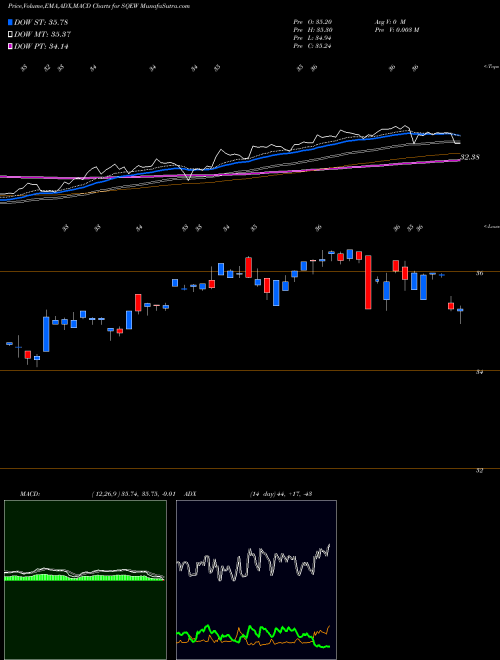500x660 pixels.
Task: Click the 'Avg V: 0 M' volume text
Action: [390, 21]
